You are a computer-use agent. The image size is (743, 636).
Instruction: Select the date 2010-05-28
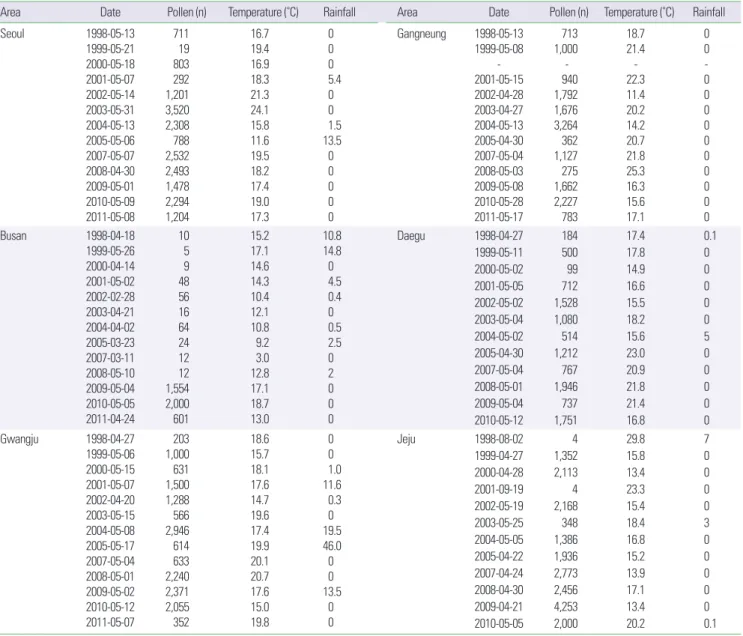pyautogui.click(x=499, y=202)
